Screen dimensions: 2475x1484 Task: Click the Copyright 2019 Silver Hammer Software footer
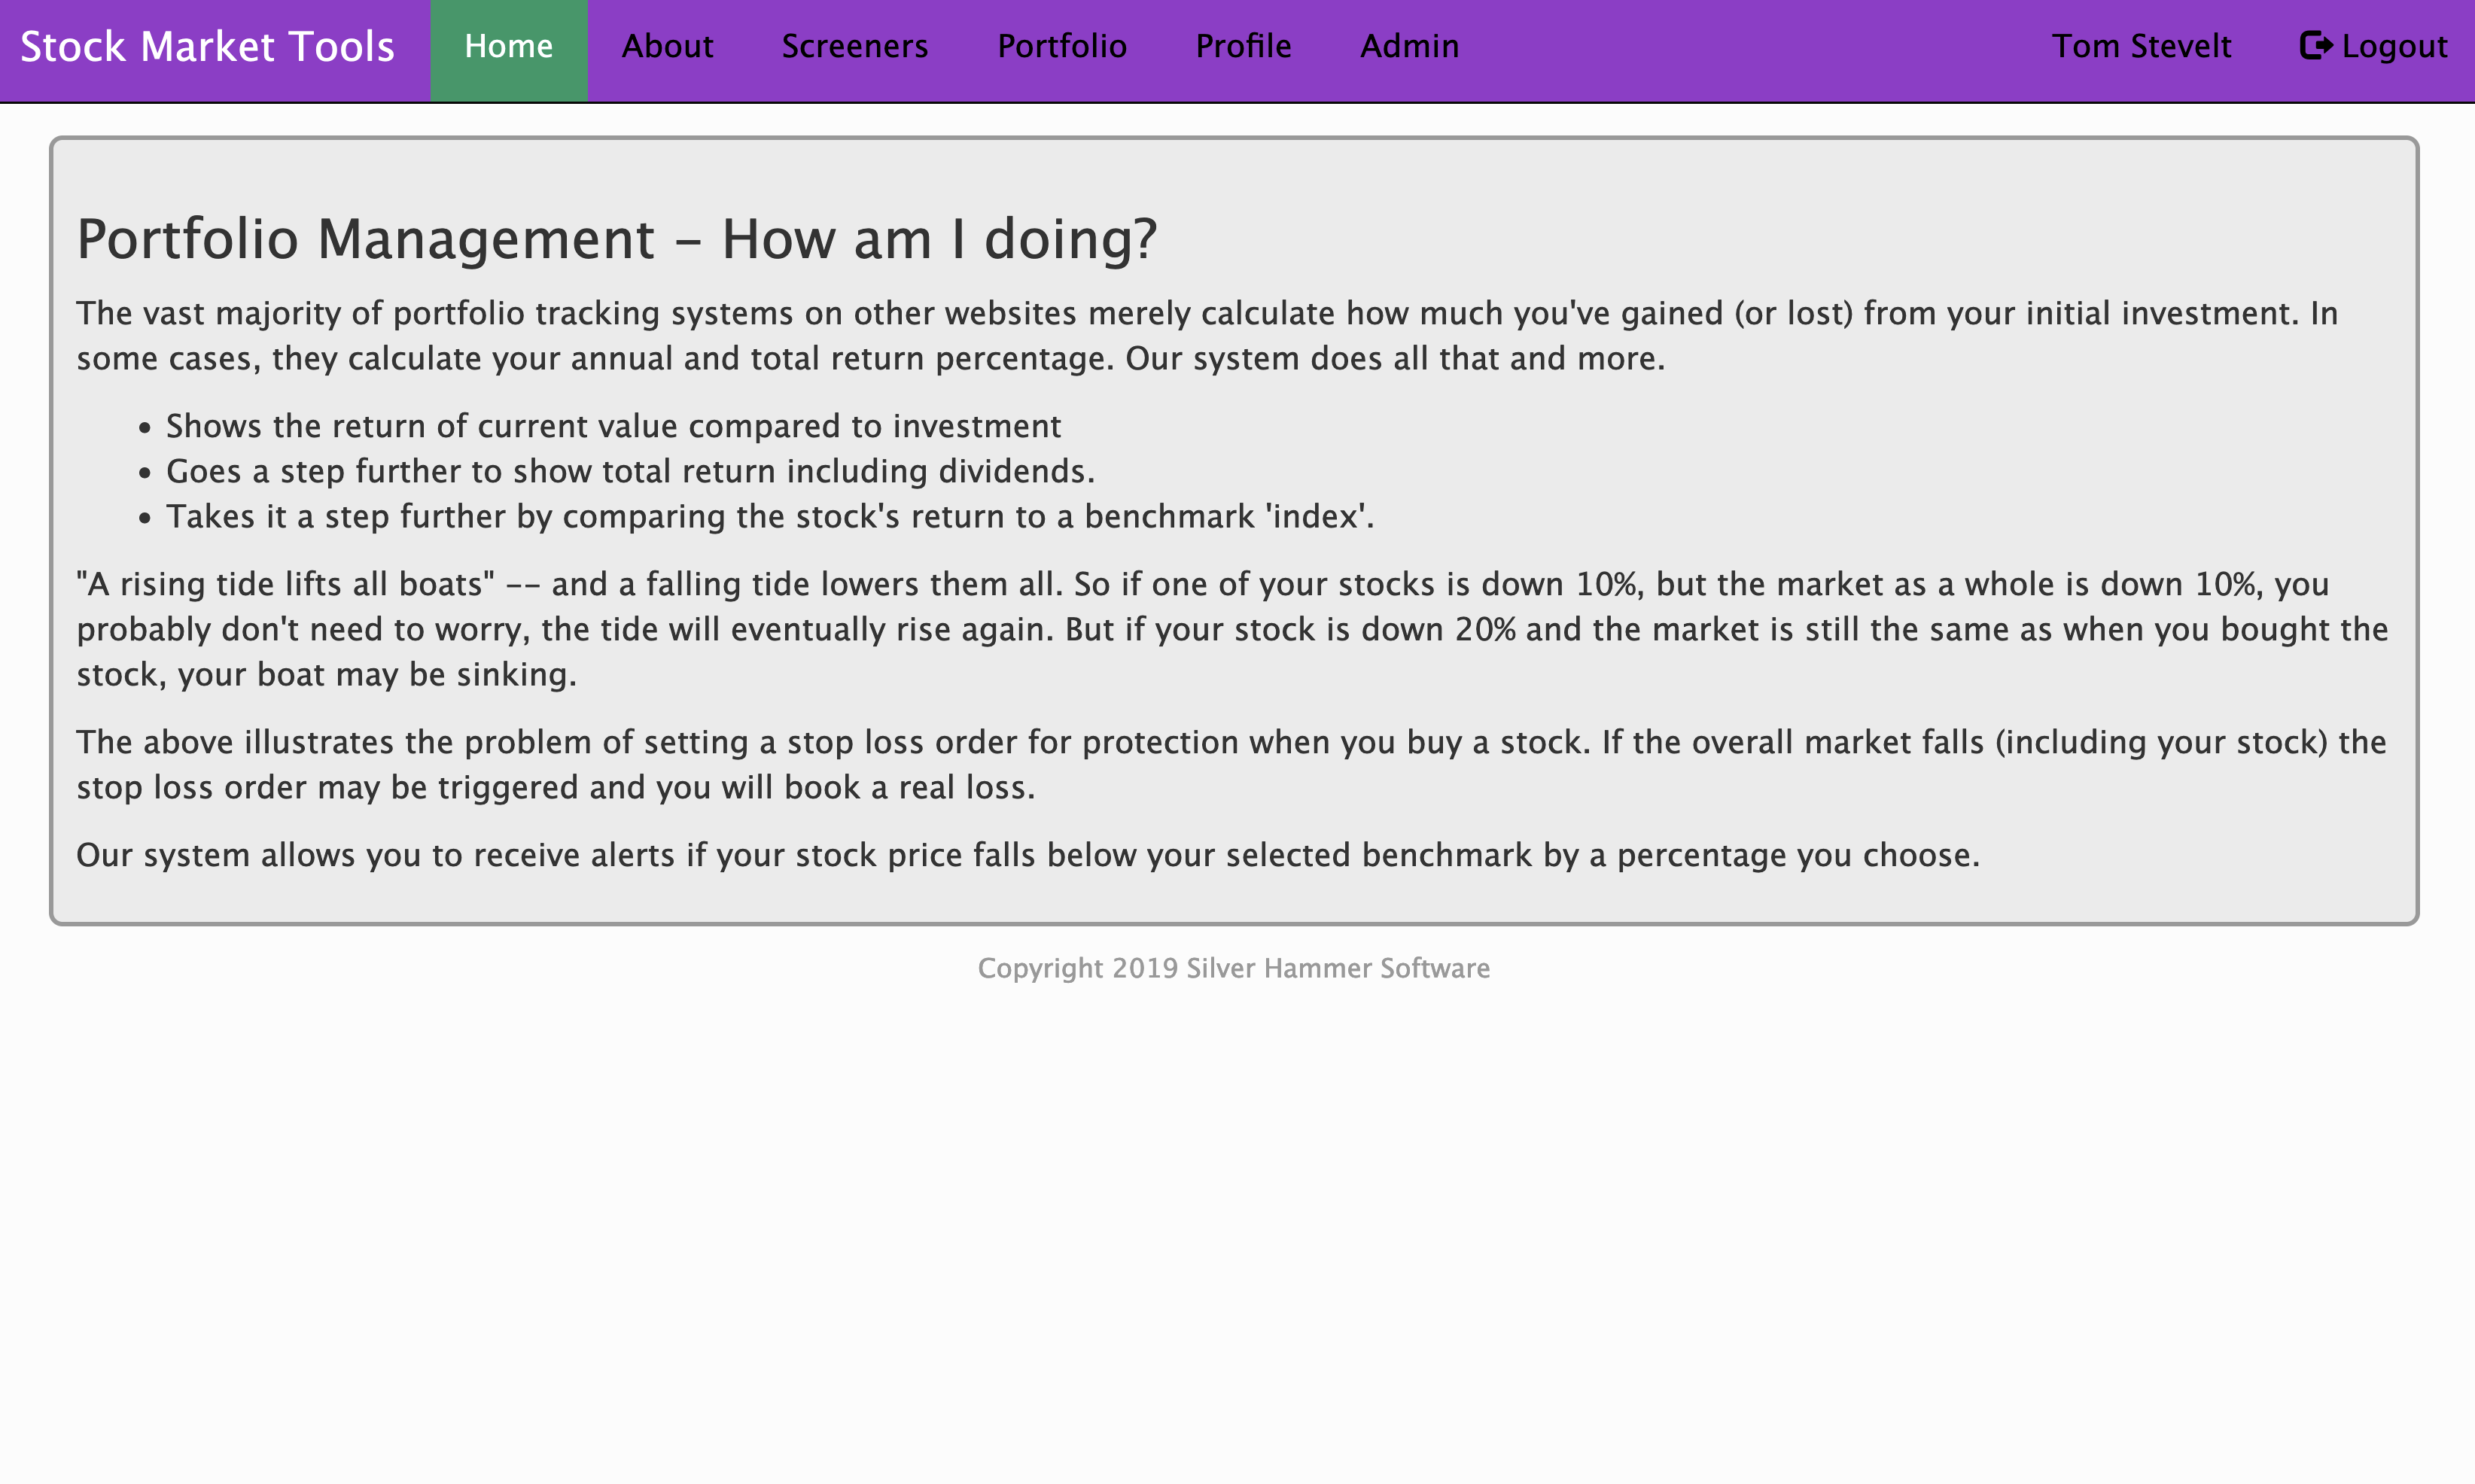tap(1234, 969)
